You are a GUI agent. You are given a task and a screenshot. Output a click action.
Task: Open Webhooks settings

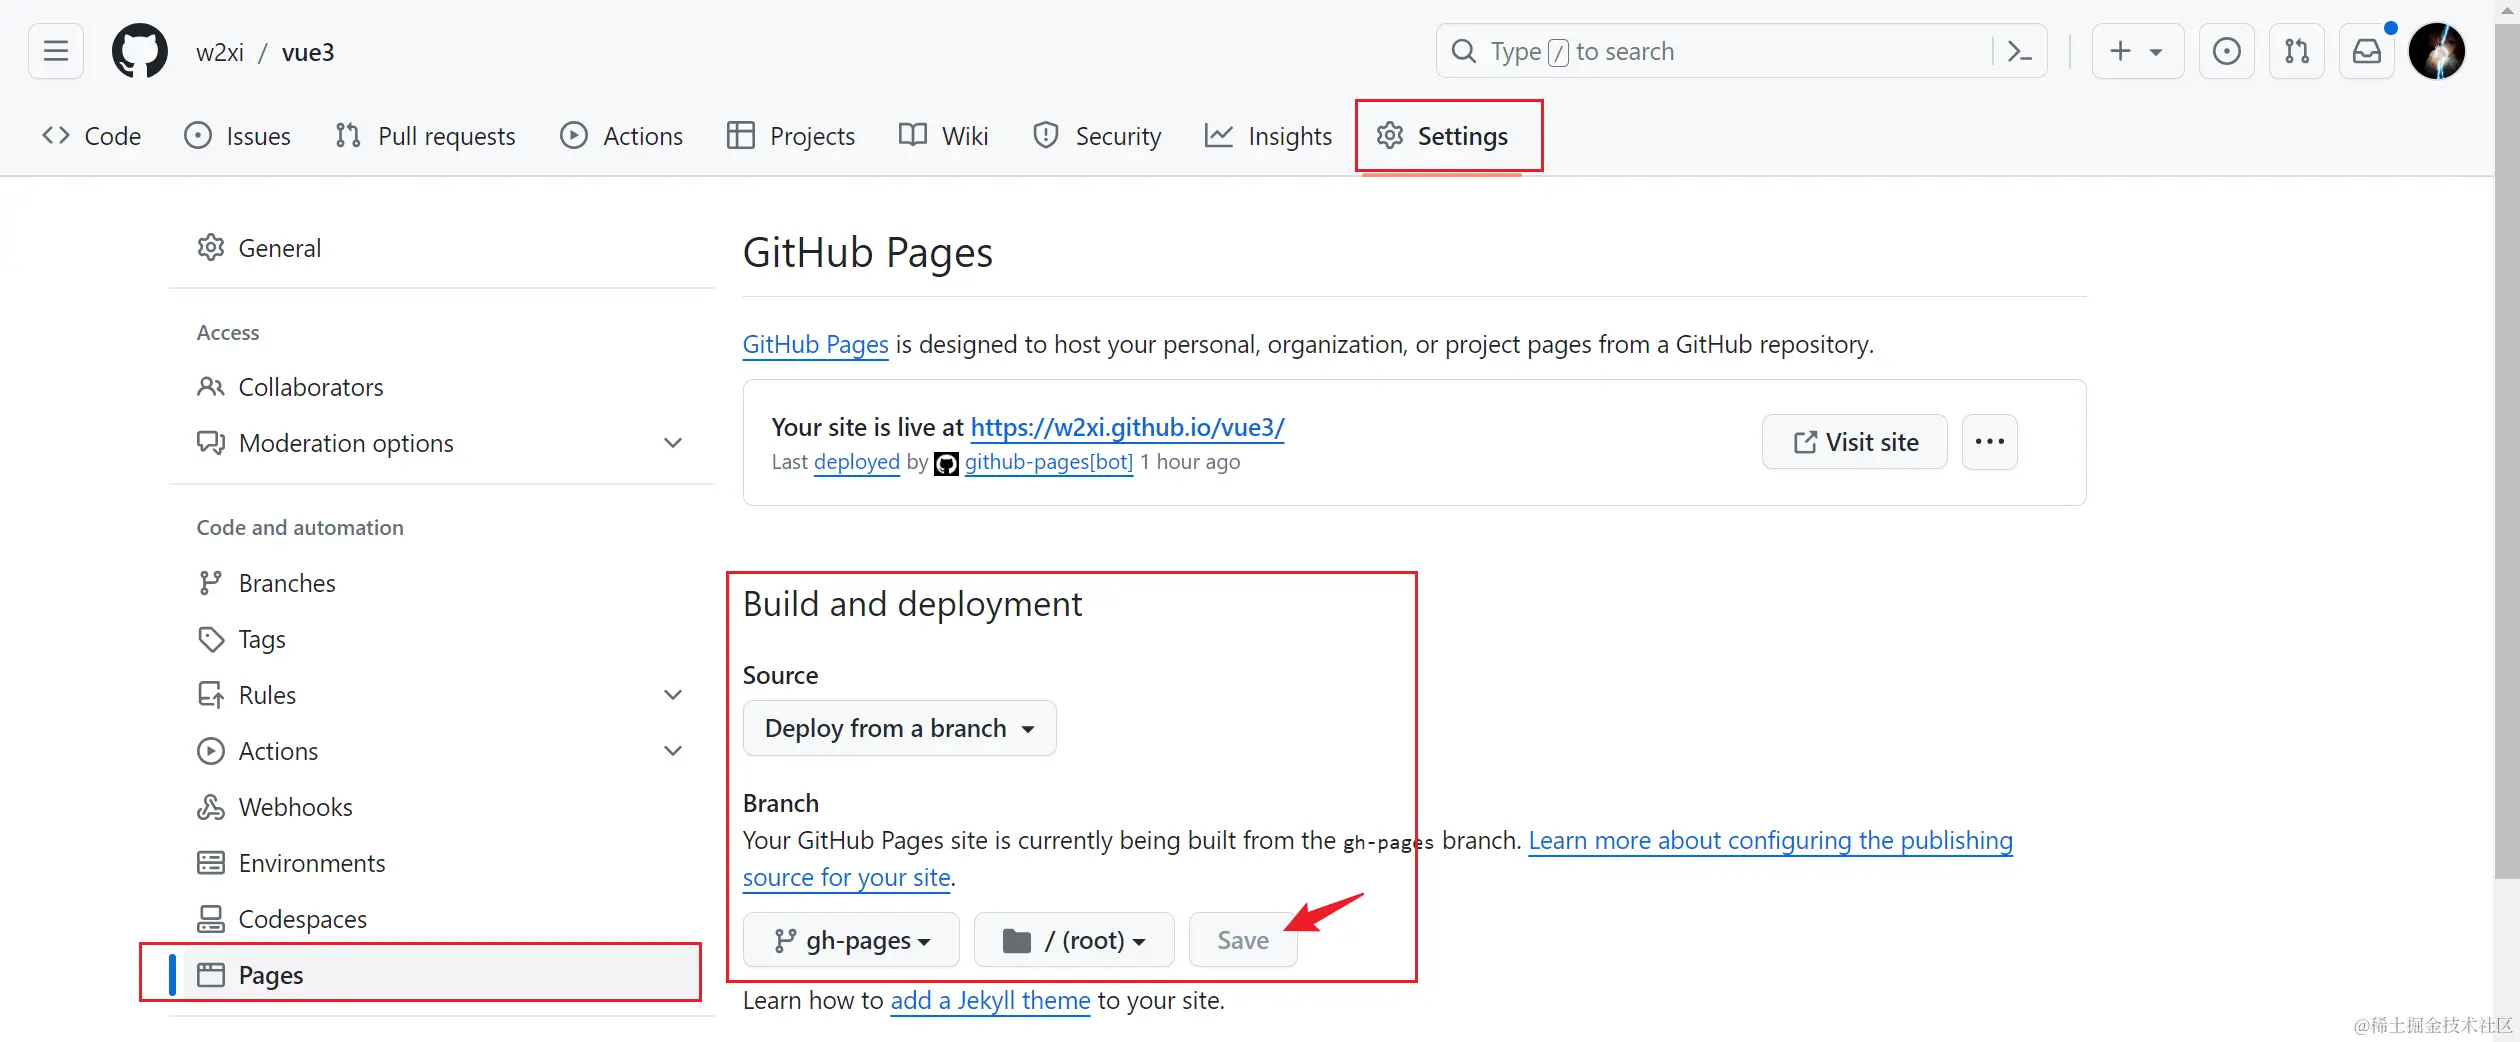442,807
